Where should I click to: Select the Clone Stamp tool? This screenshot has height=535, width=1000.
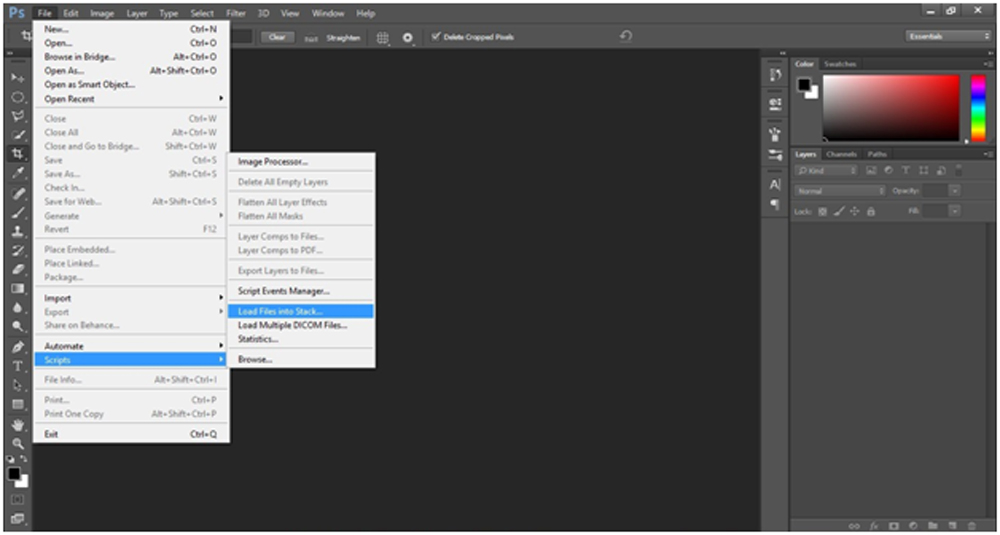(x=18, y=231)
